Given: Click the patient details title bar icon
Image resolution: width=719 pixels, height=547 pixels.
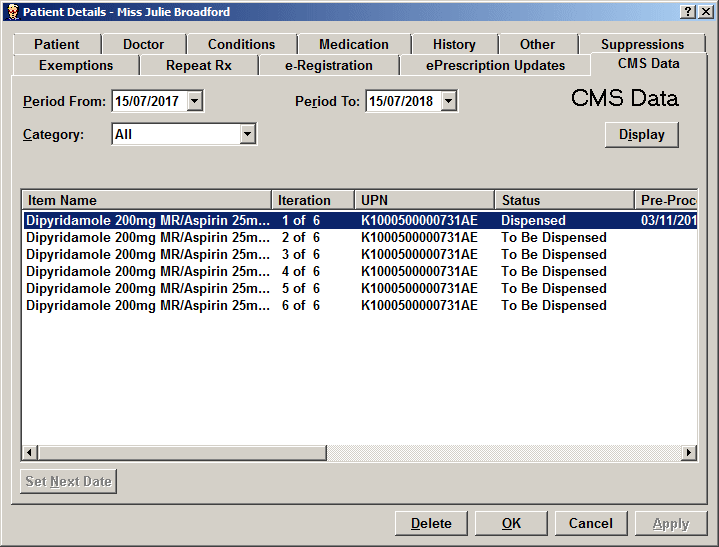Looking at the screenshot, I should tap(11, 11).
